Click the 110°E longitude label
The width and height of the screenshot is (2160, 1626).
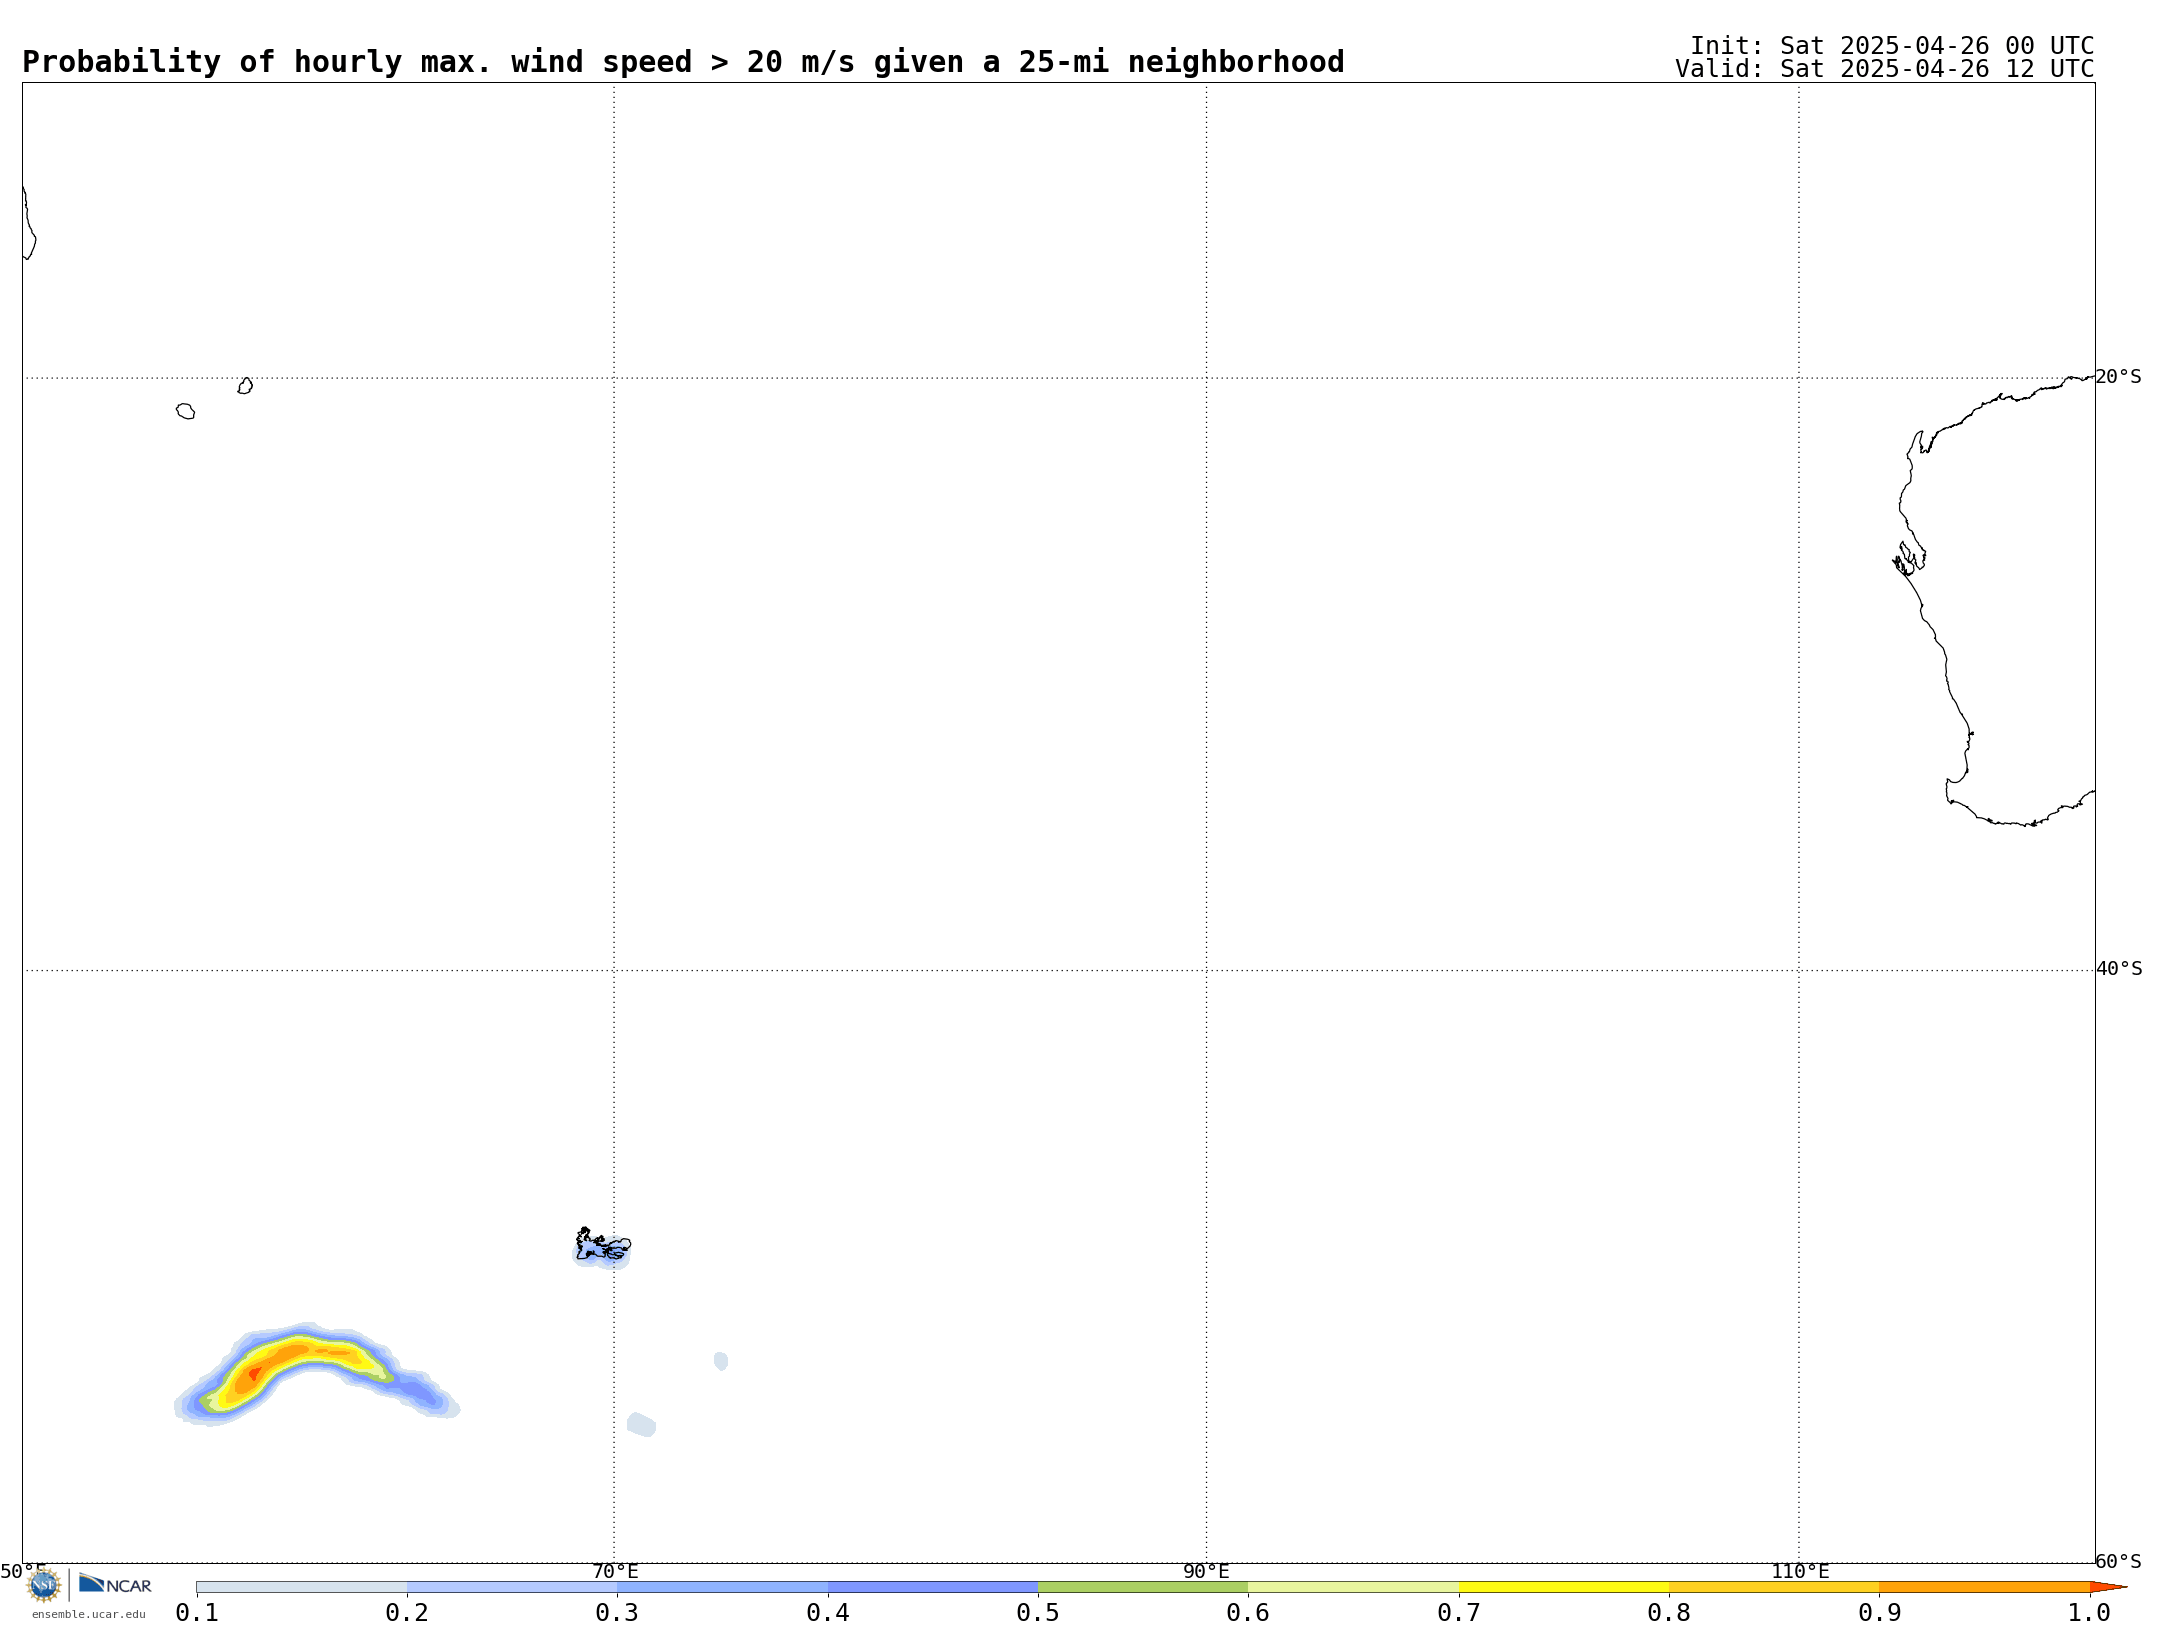point(1800,1571)
